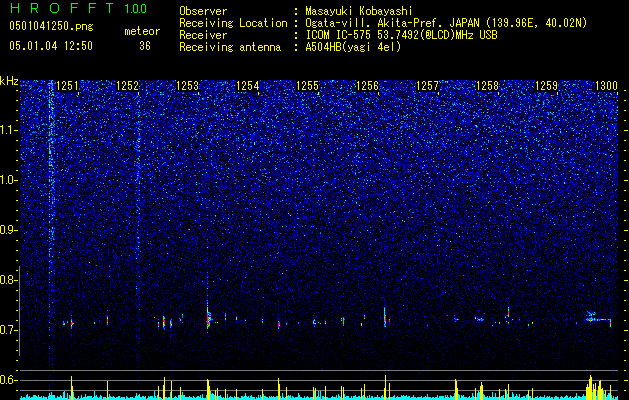The image size is (629, 400).
Task: Select the filename 0501041250.png
Action: click(x=51, y=27)
